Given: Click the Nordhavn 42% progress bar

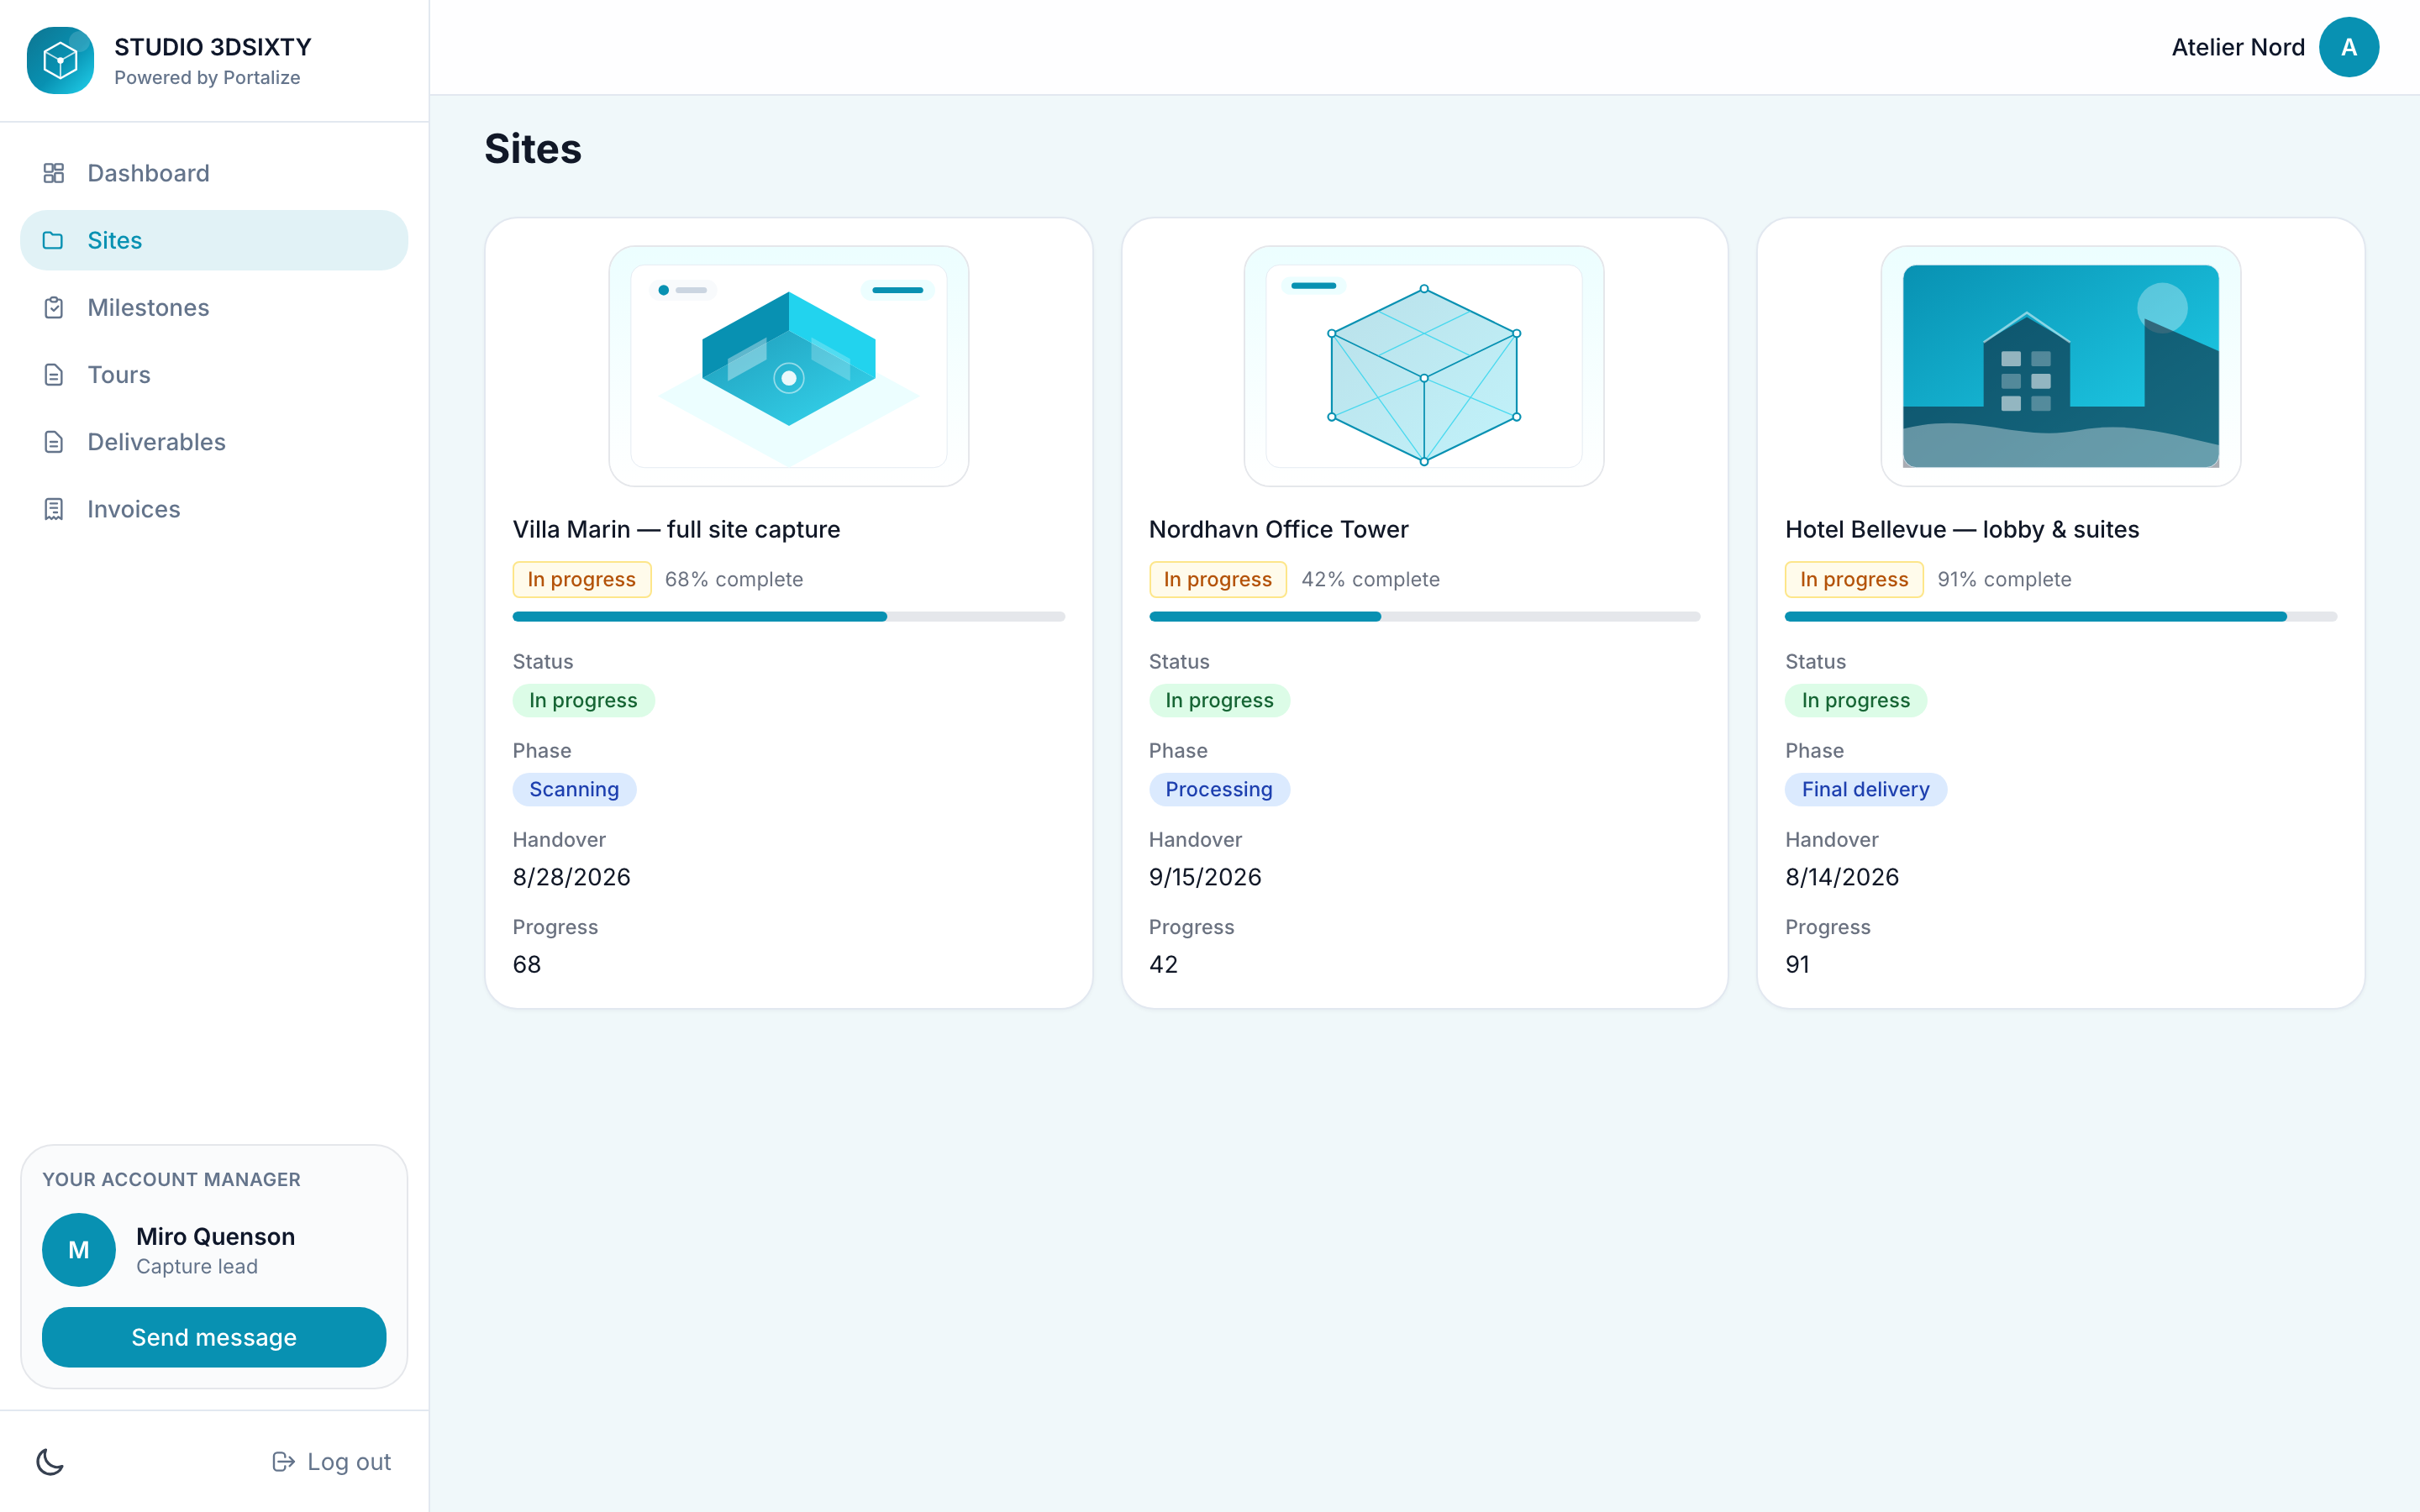Looking at the screenshot, I should (x=1424, y=617).
